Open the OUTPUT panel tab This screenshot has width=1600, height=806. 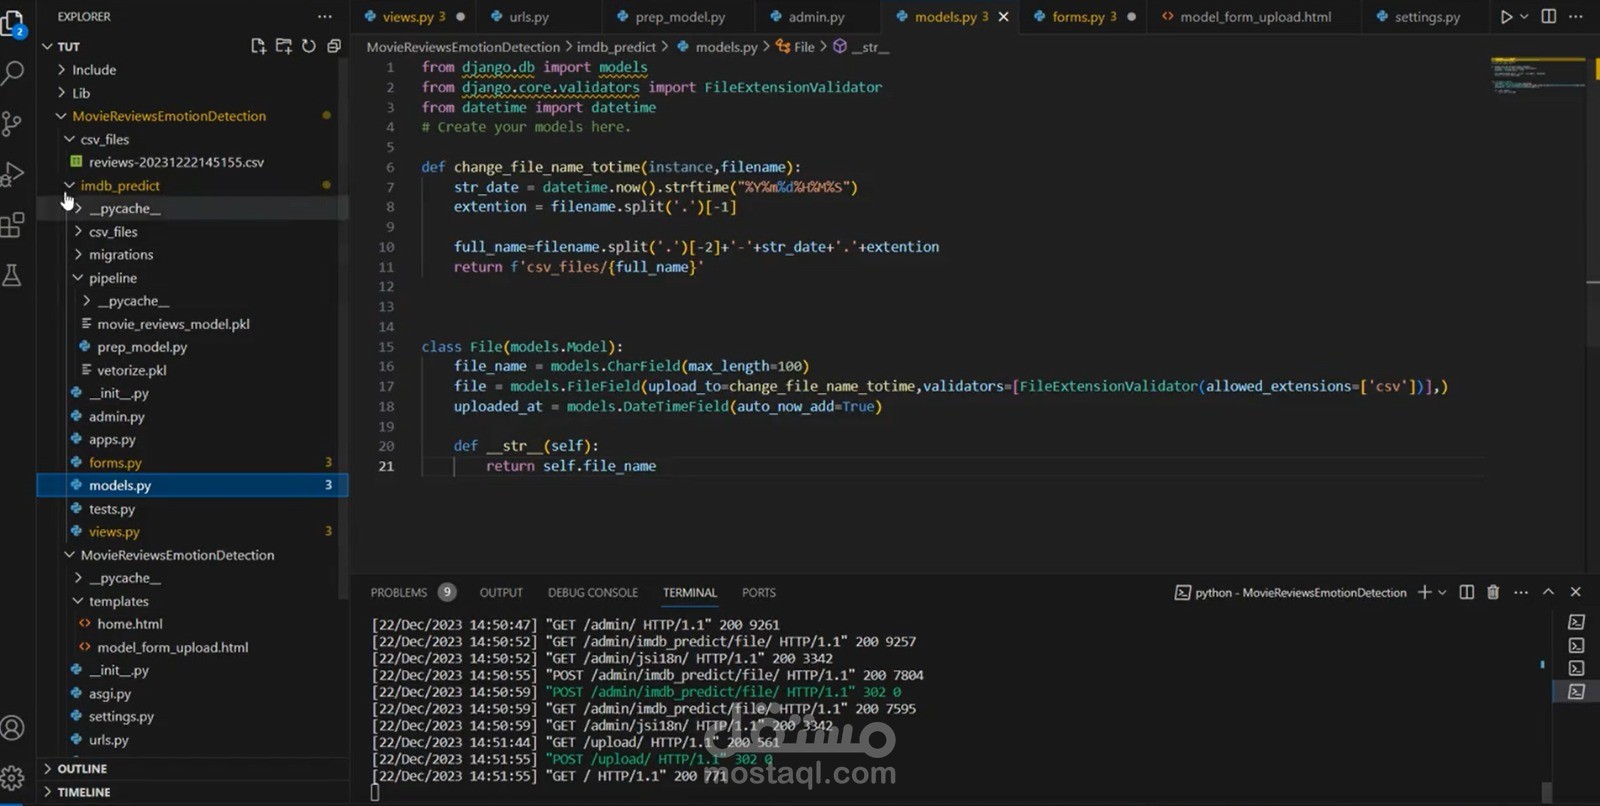coord(501,593)
